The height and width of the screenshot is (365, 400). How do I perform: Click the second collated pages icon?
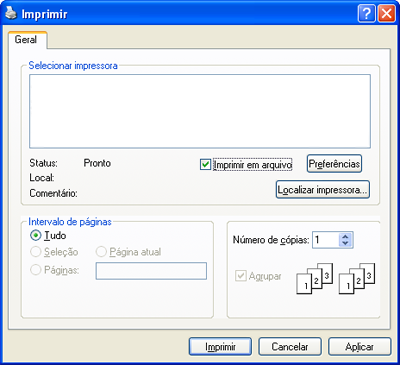click(357, 279)
